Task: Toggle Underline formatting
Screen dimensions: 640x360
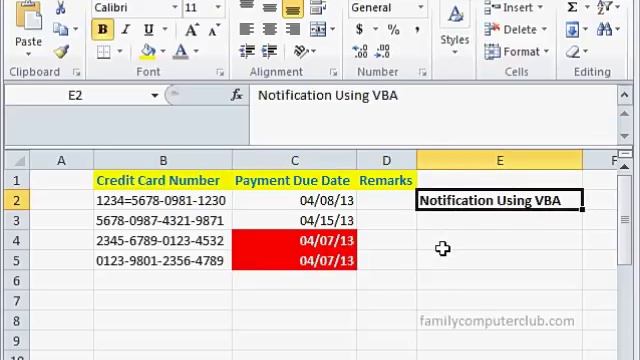Action: pyautogui.click(x=149, y=30)
